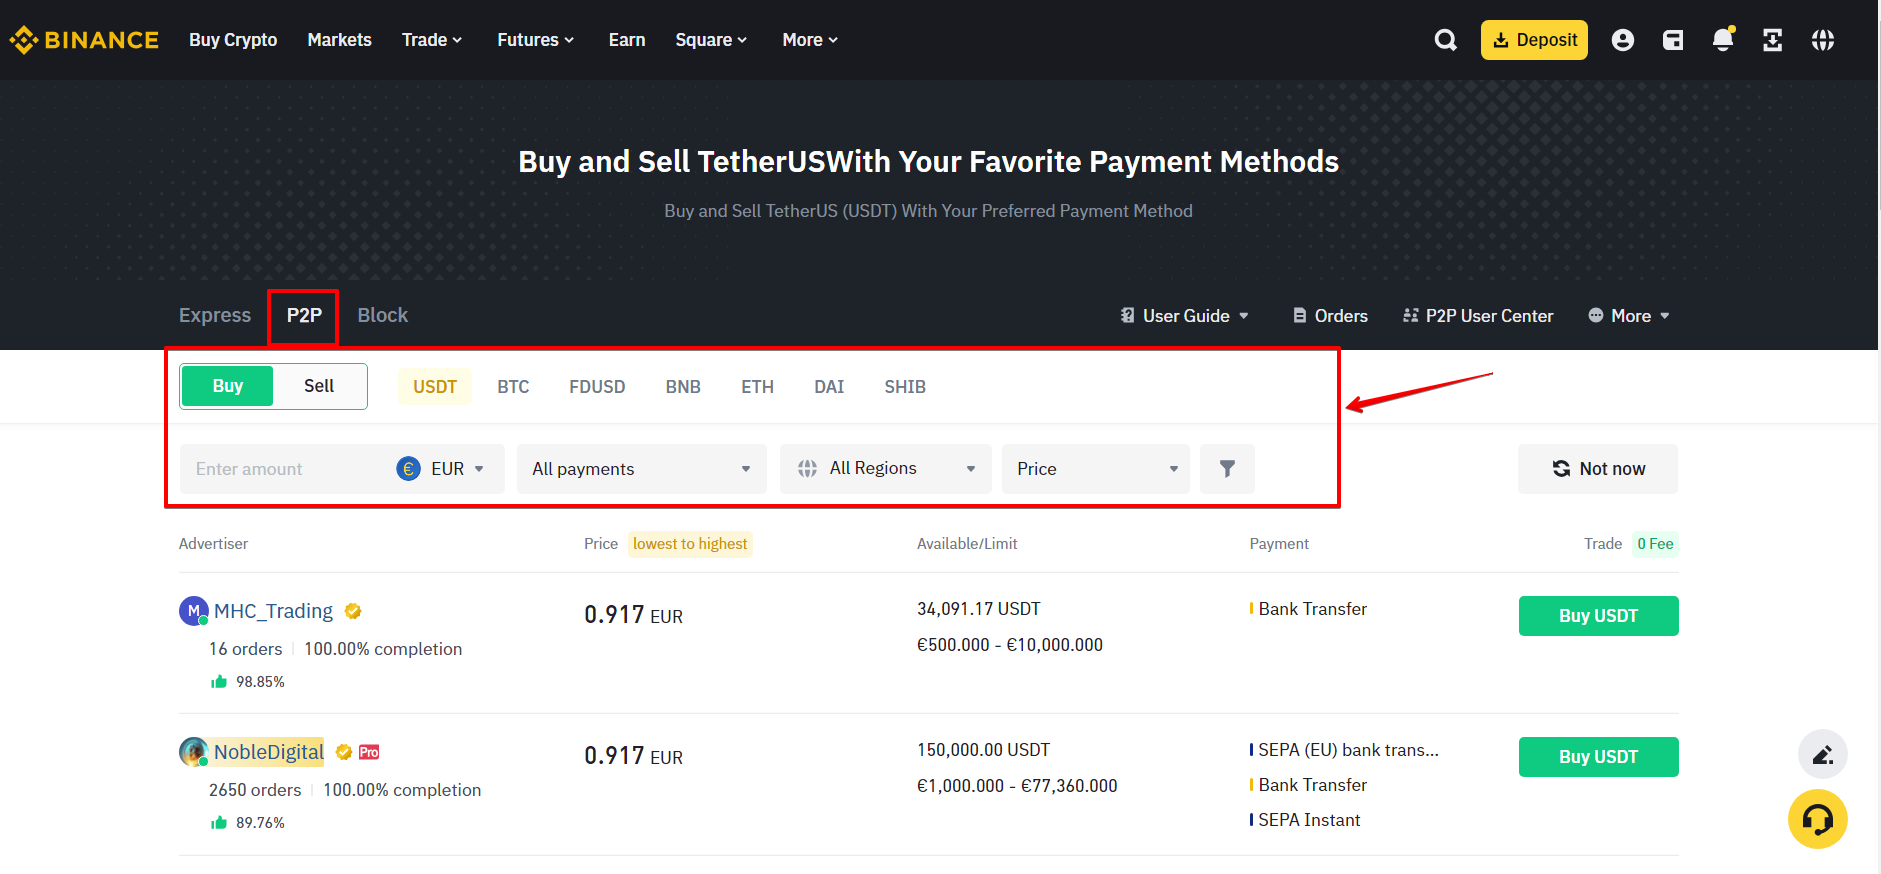This screenshot has width=1881, height=874.
Task: Switch to Buy mode
Action: pos(227,386)
